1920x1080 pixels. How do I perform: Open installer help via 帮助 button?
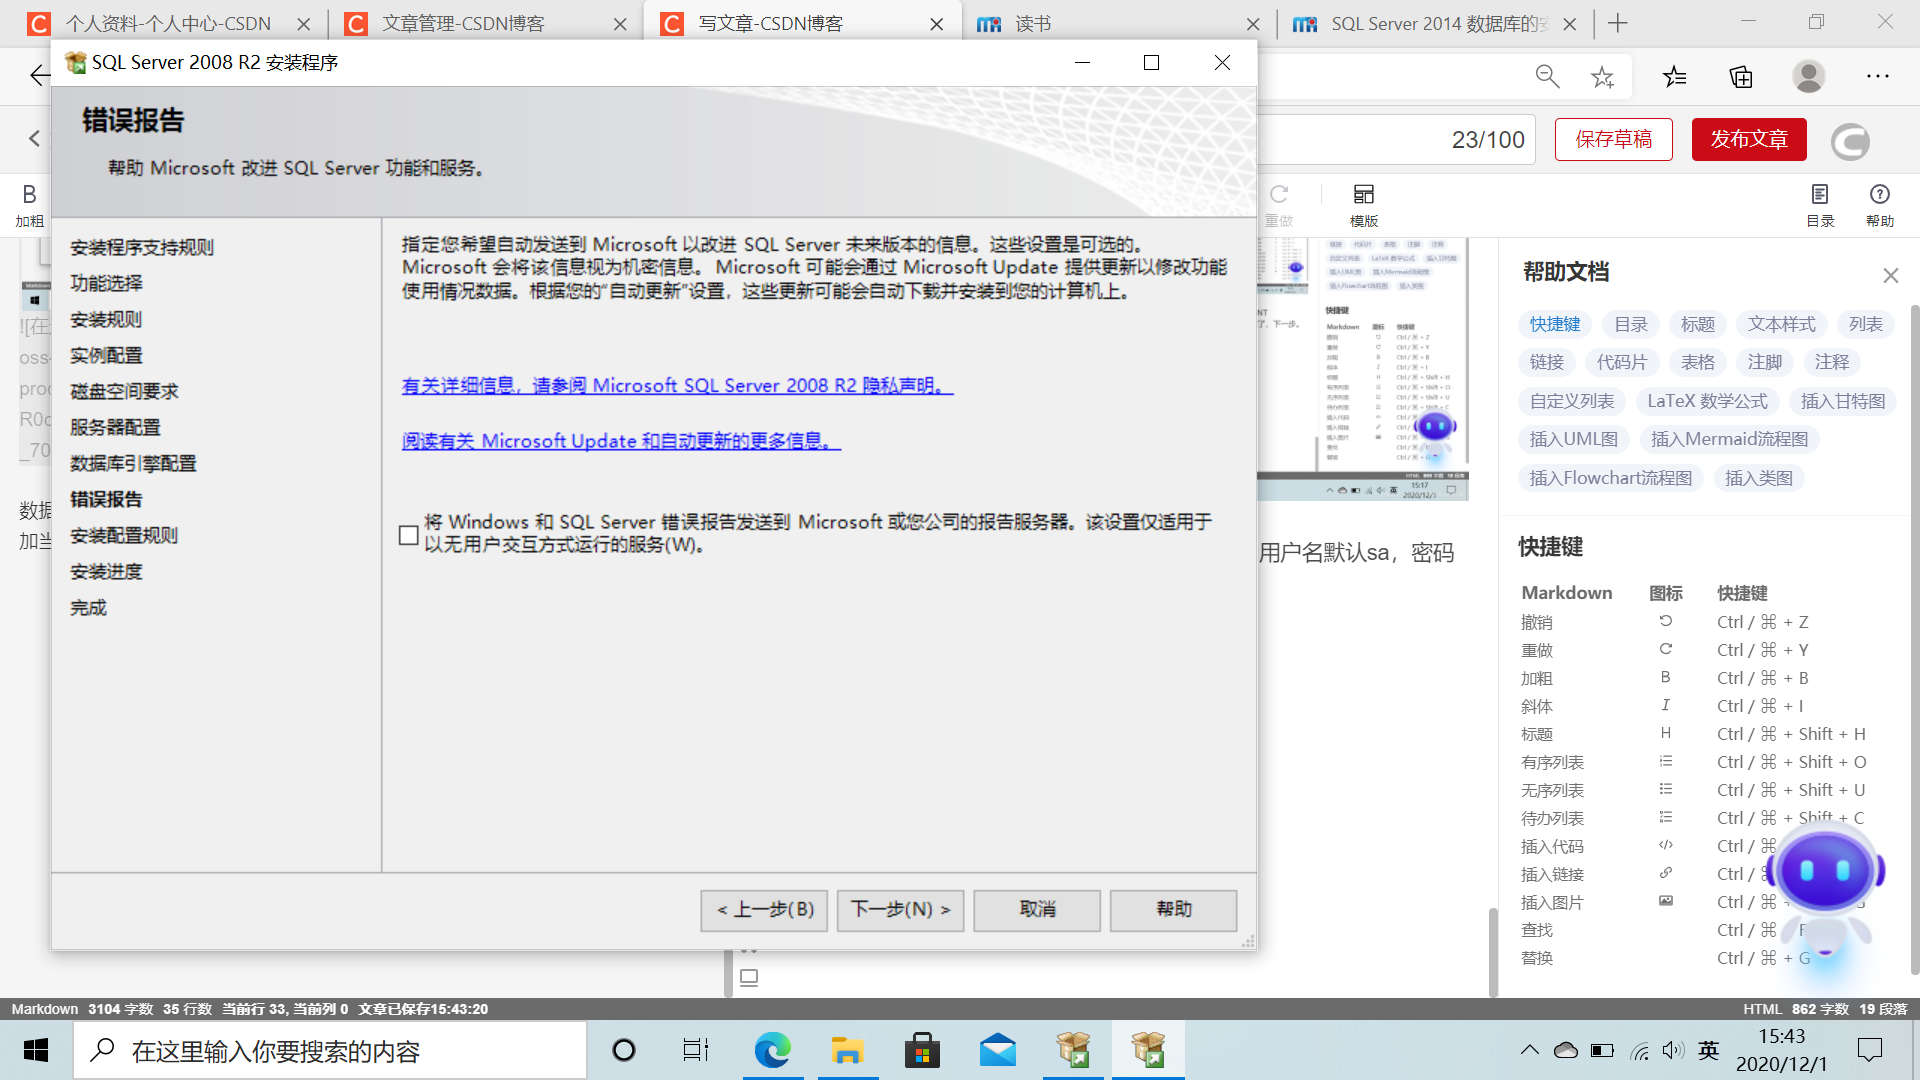point(1173,910)
